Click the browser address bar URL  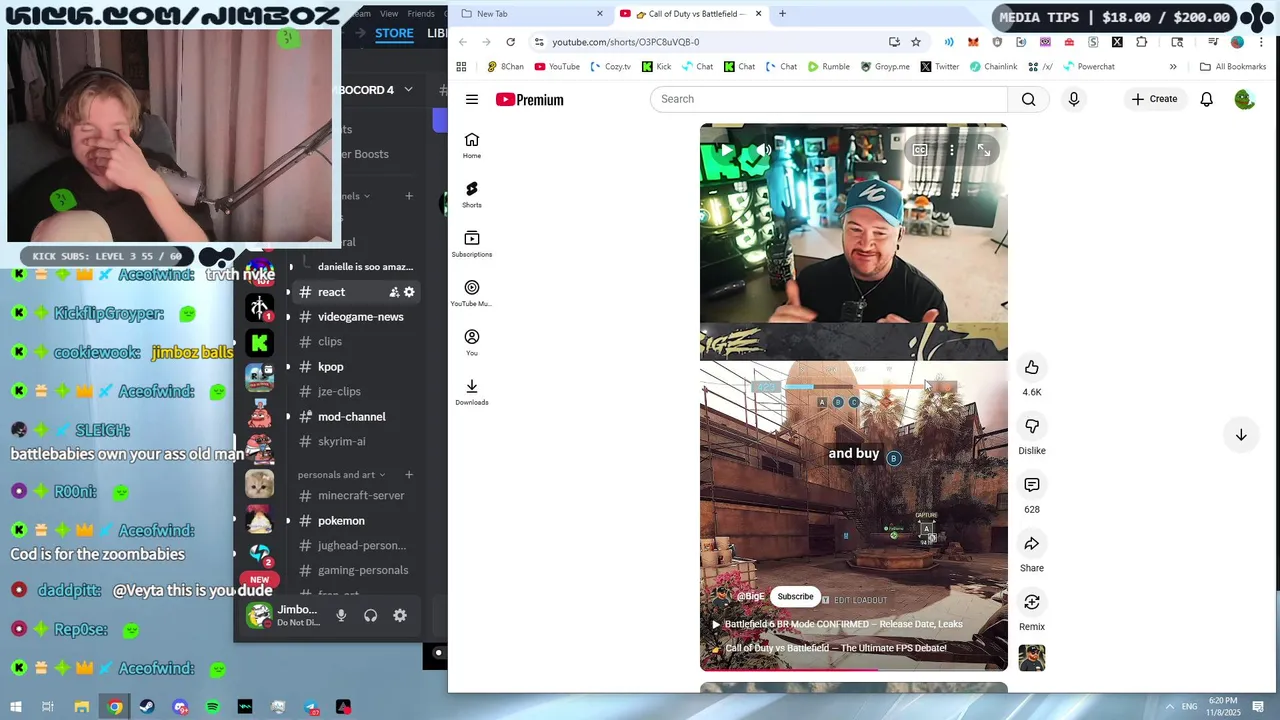[626, 42]
